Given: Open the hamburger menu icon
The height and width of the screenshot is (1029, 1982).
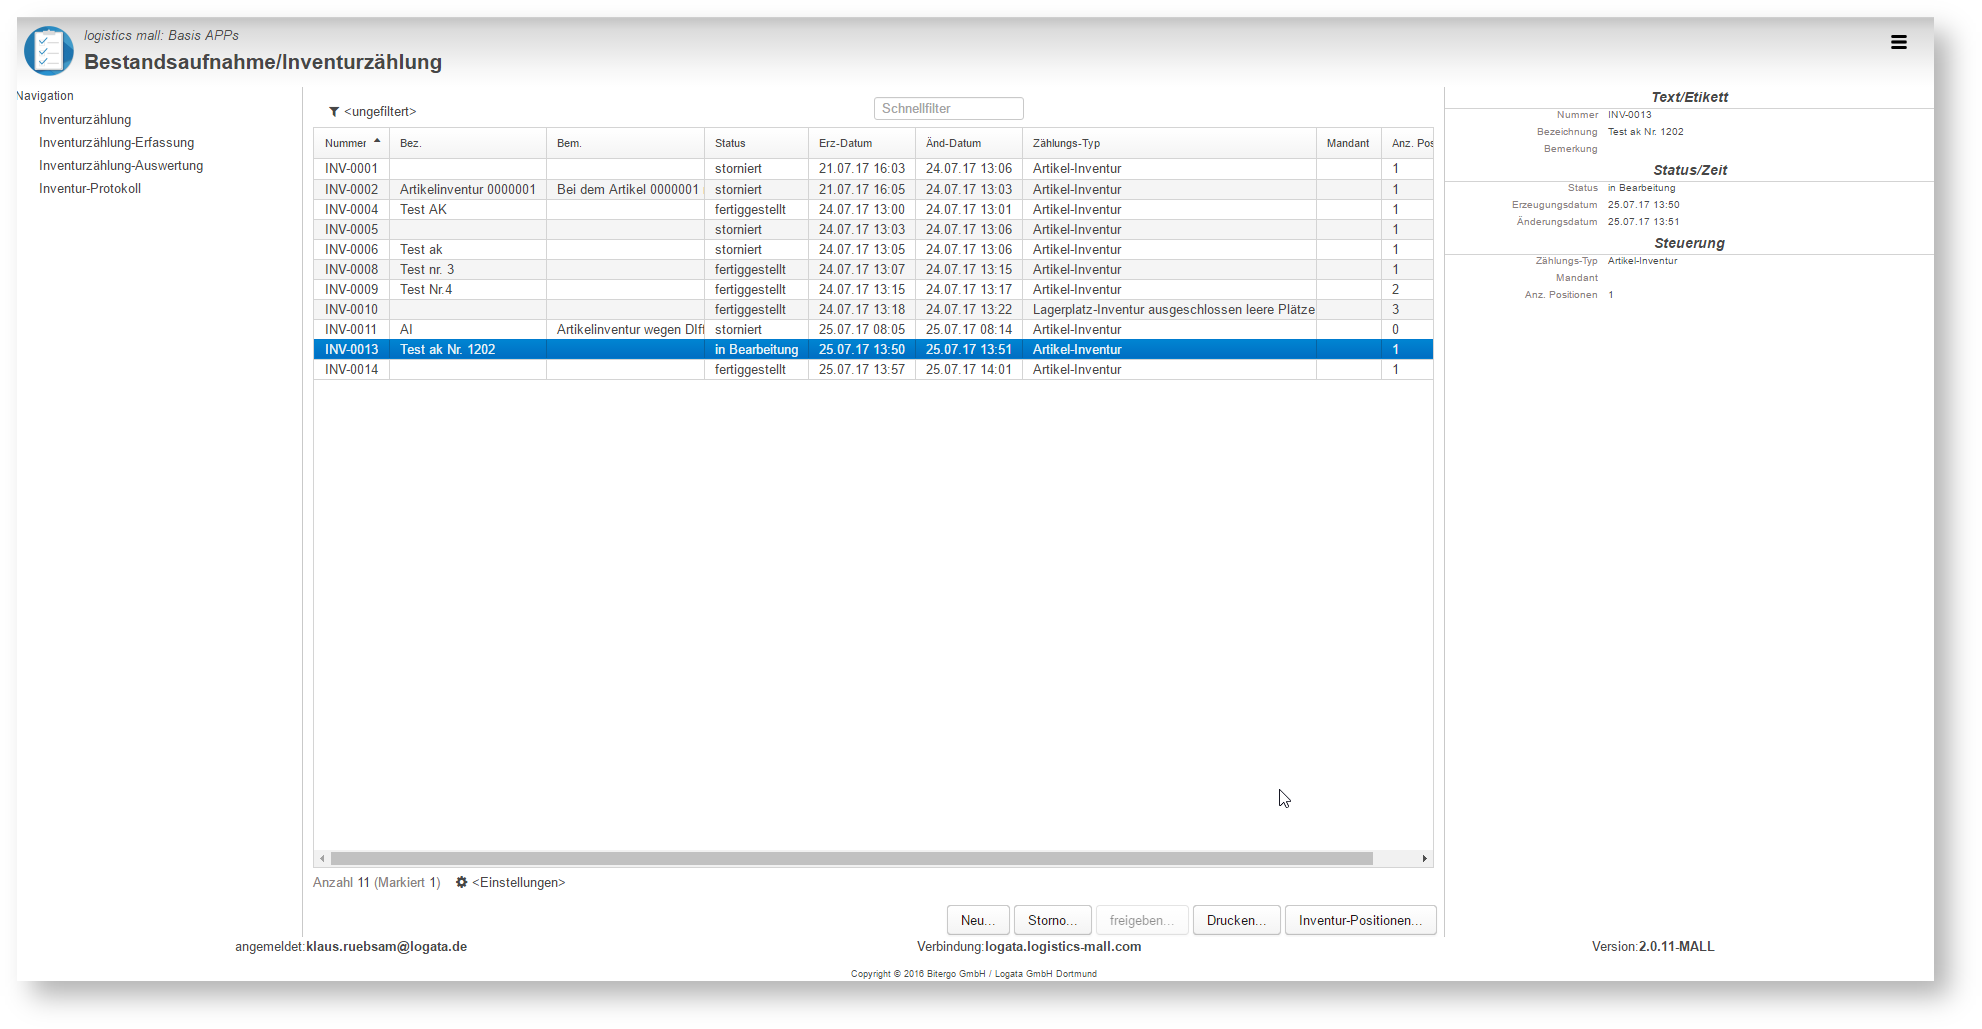Looking at the screenshot, I should [1898, 42].
